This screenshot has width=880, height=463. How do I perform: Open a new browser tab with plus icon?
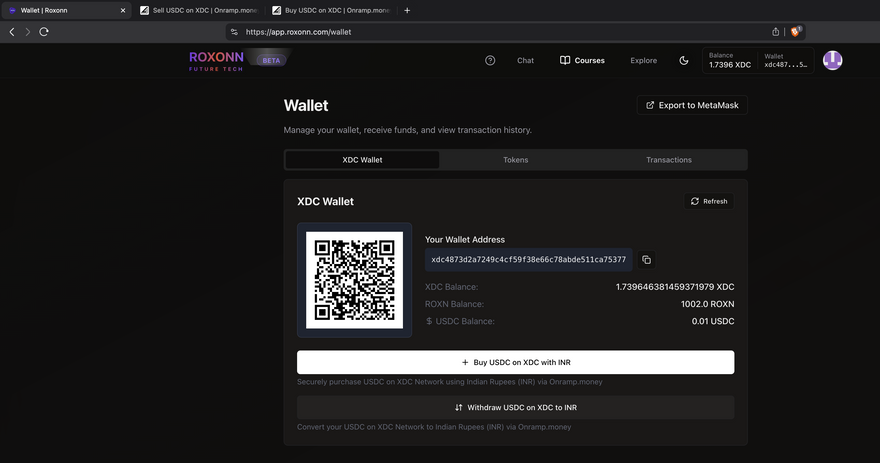tap(407, 10)
